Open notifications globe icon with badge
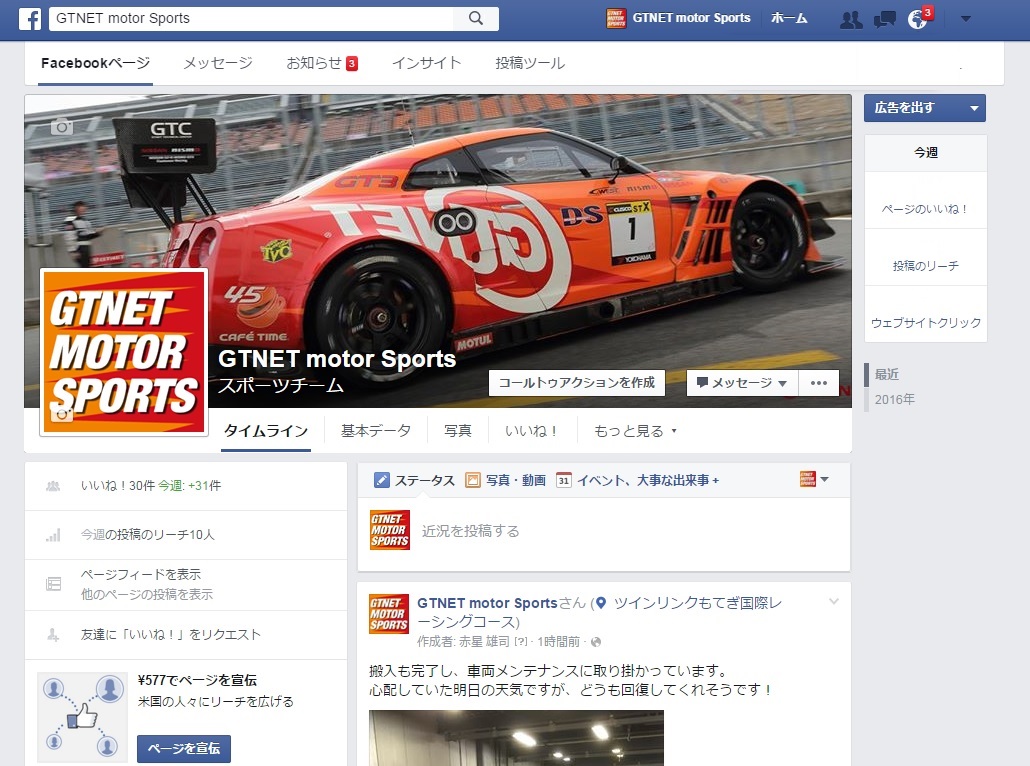The image size is (1030, 766). [x=918, y=19]
